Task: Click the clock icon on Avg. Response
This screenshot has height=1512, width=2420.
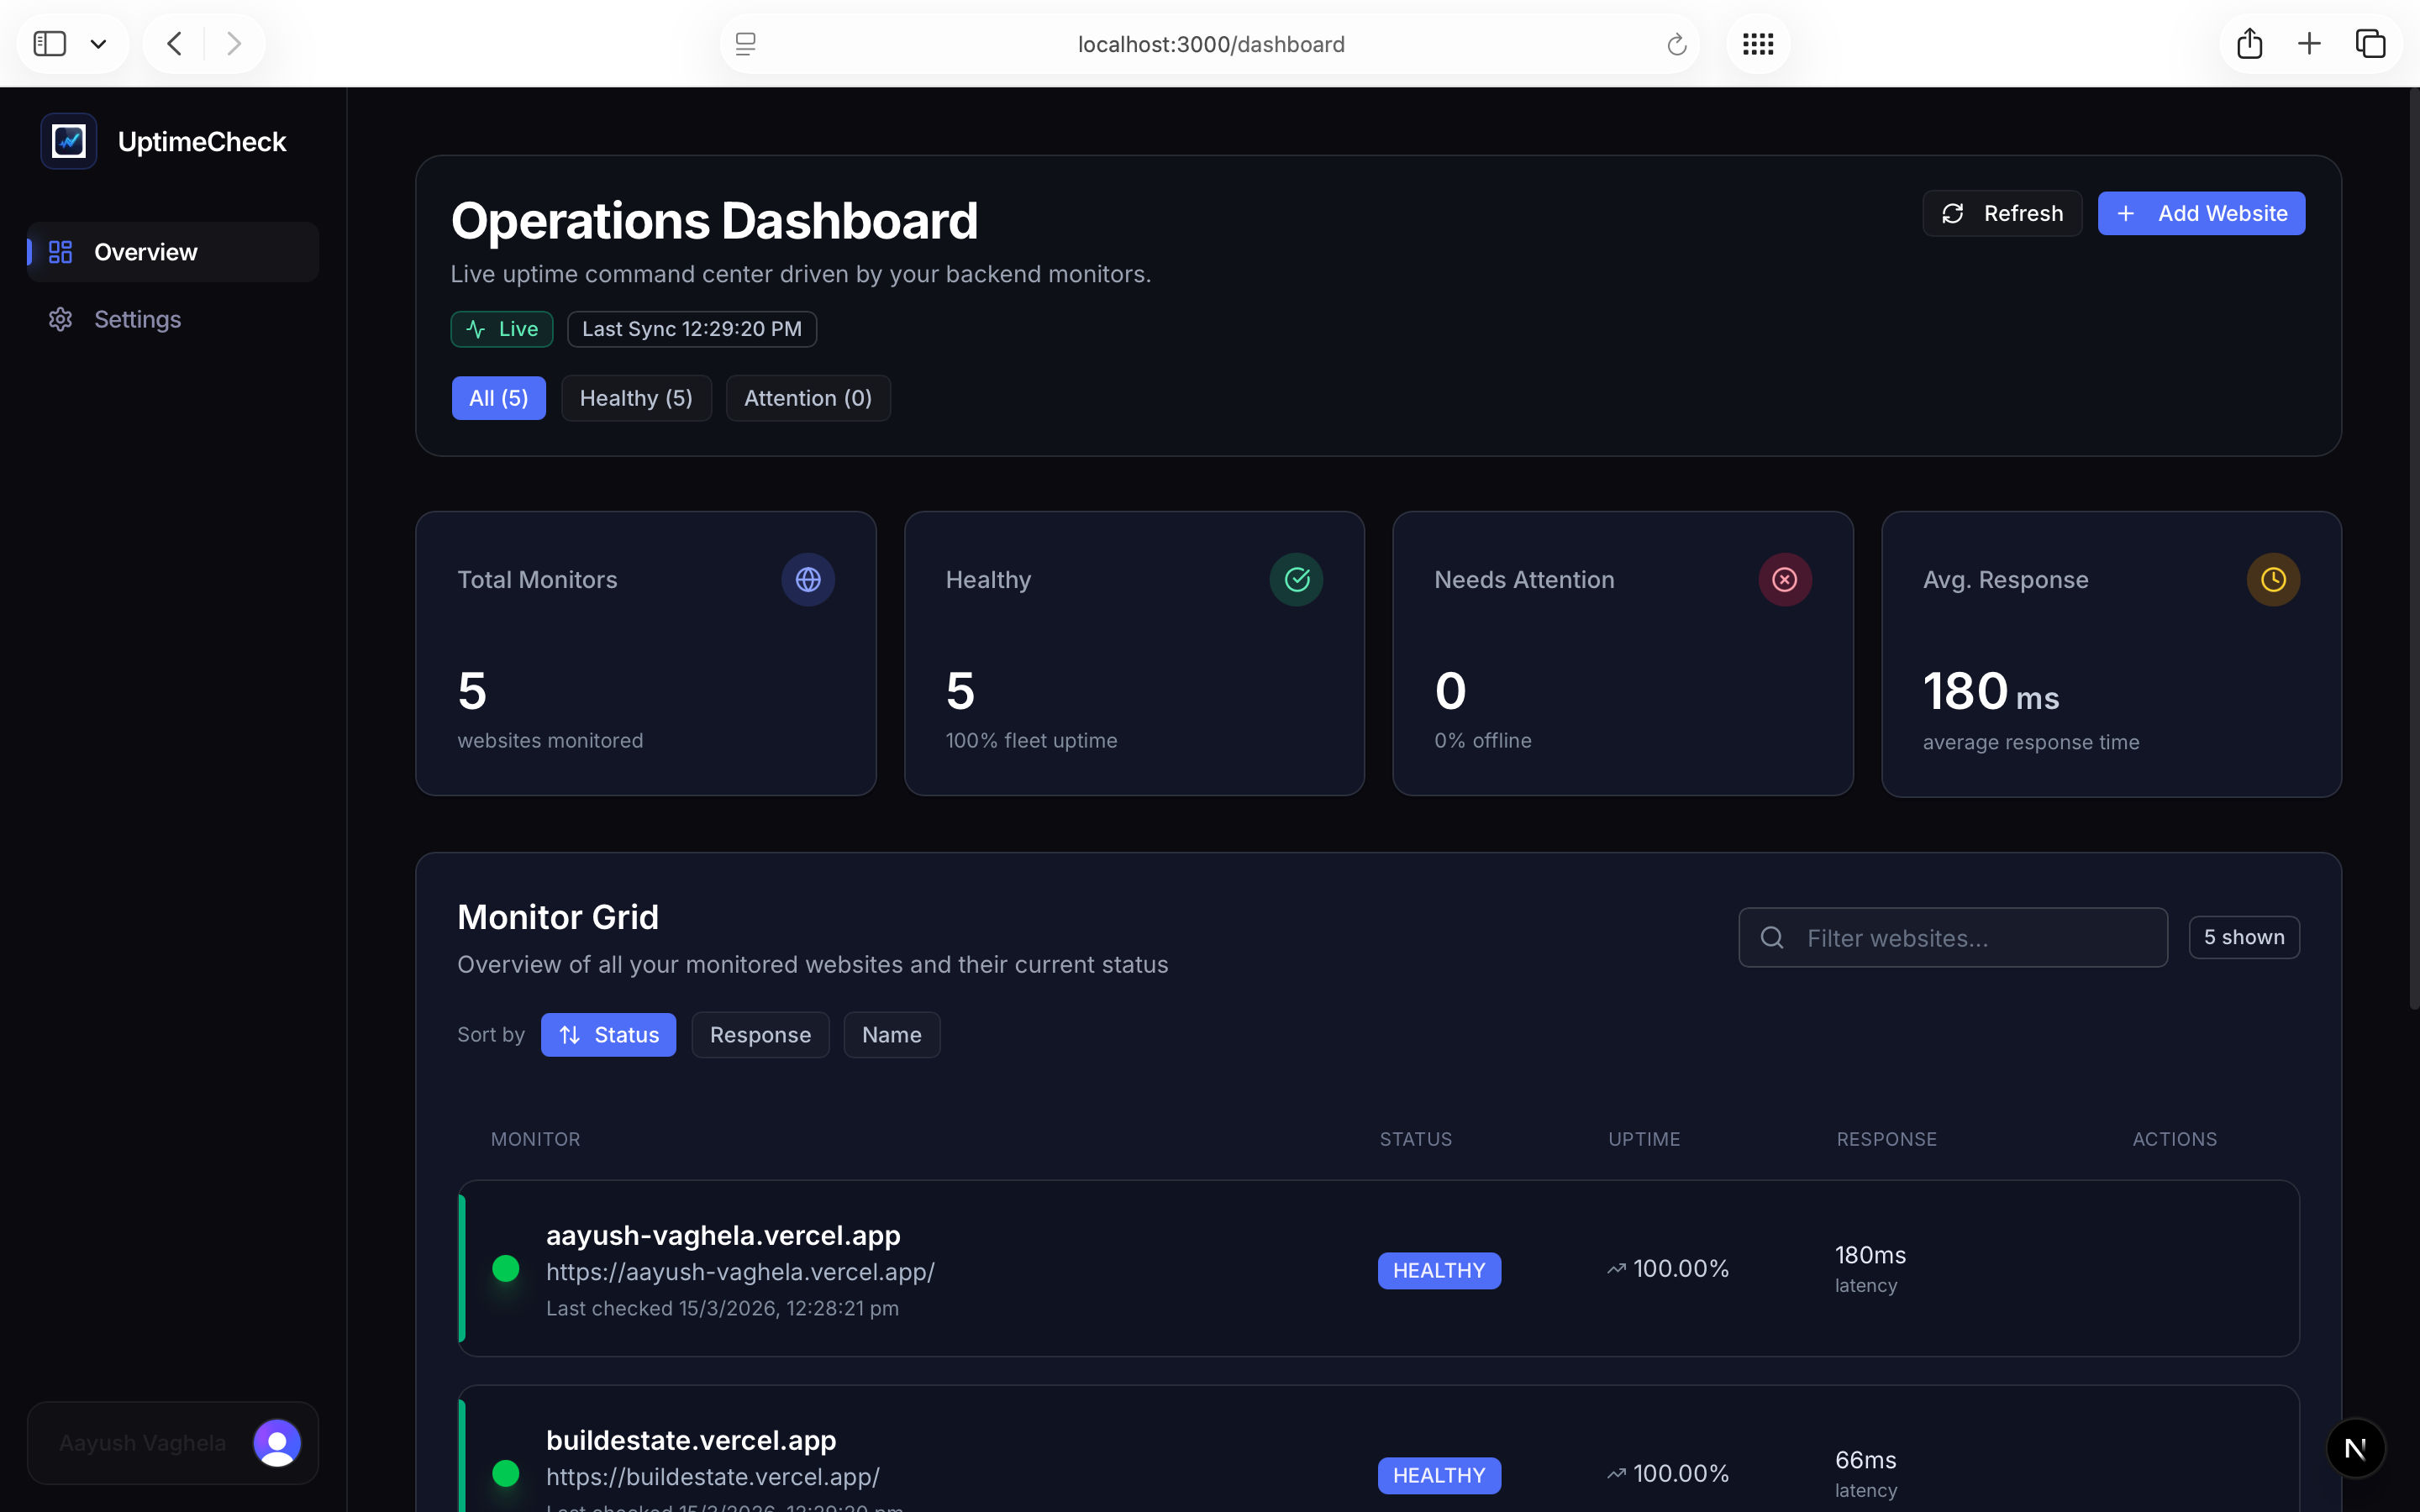Action: [2272, 579]
